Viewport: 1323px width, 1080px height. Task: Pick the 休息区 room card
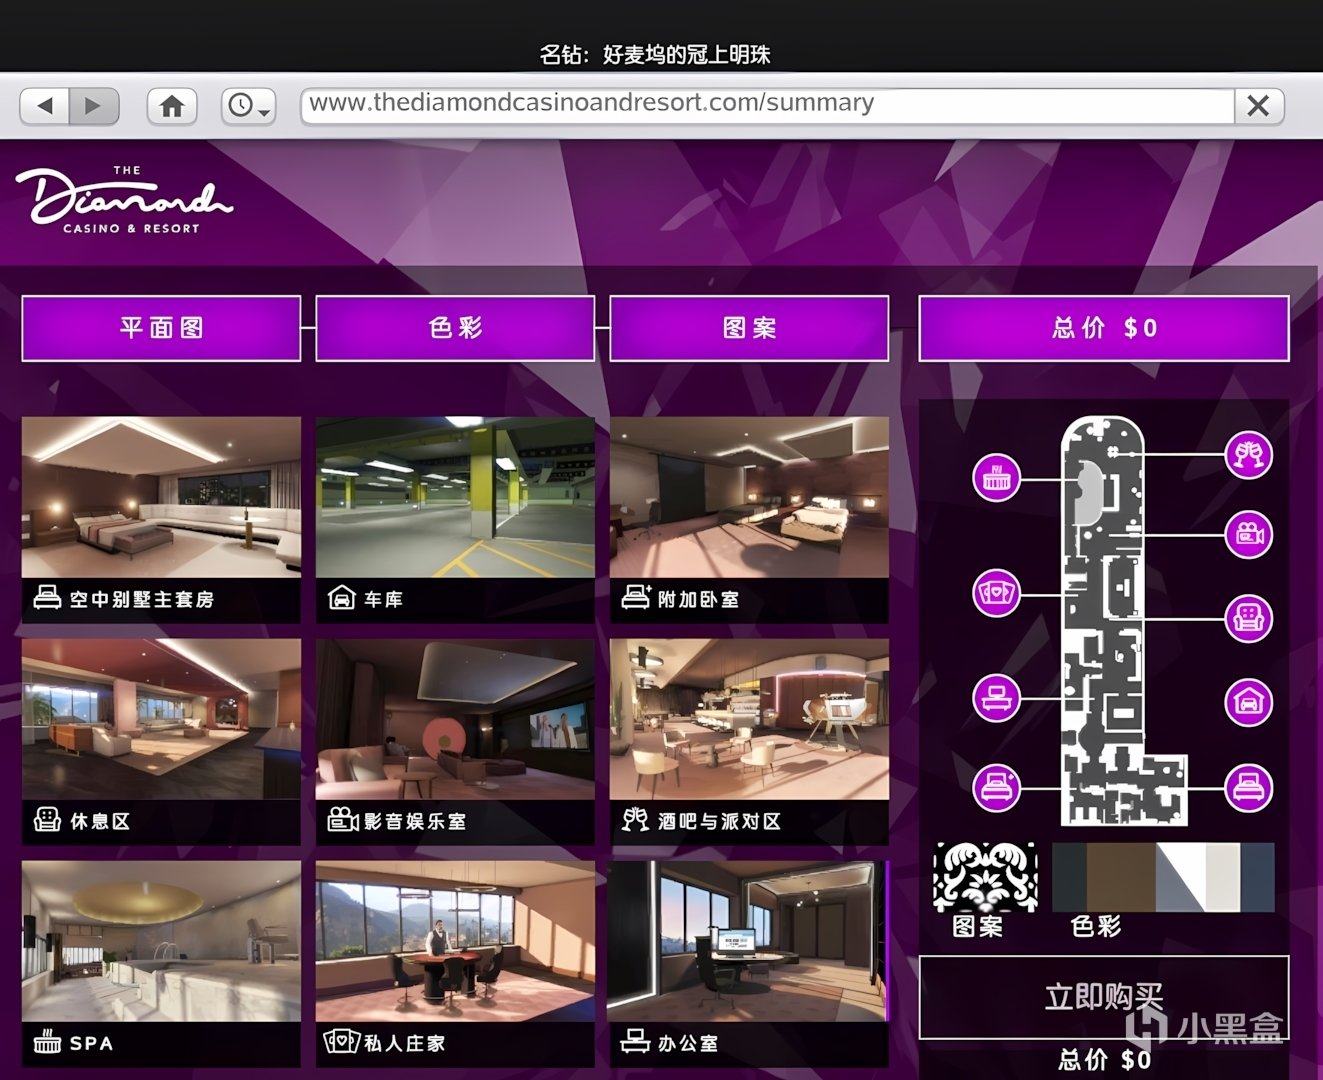point(161,741)
